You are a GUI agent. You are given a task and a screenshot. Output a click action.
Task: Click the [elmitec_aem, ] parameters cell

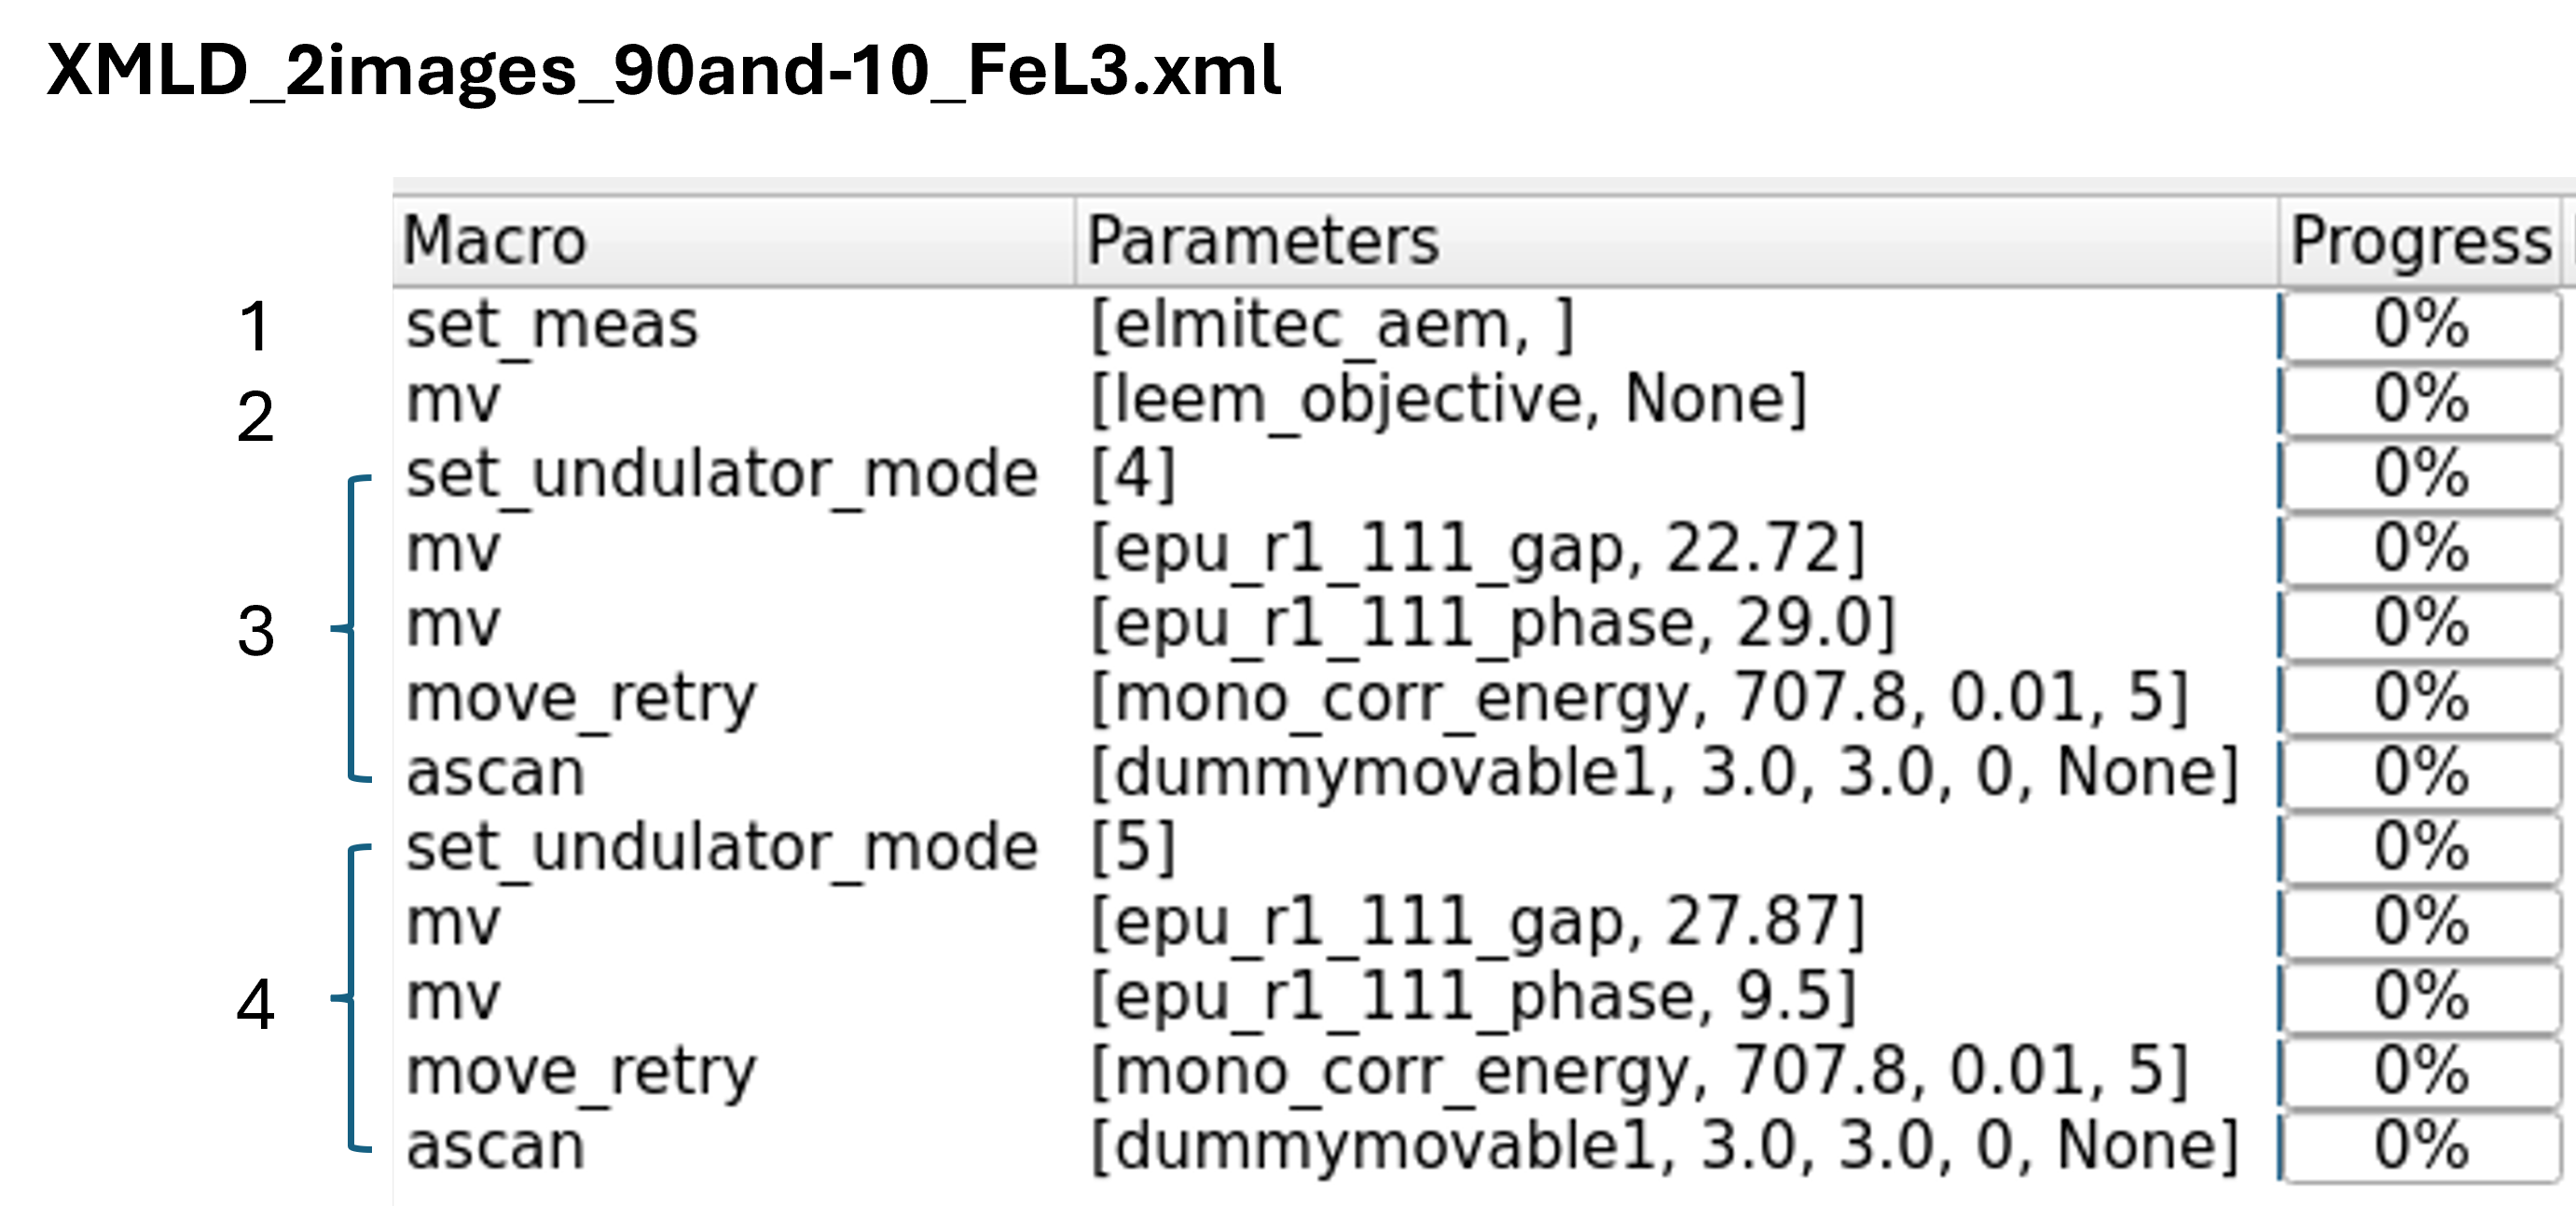tap(1332, 326)
